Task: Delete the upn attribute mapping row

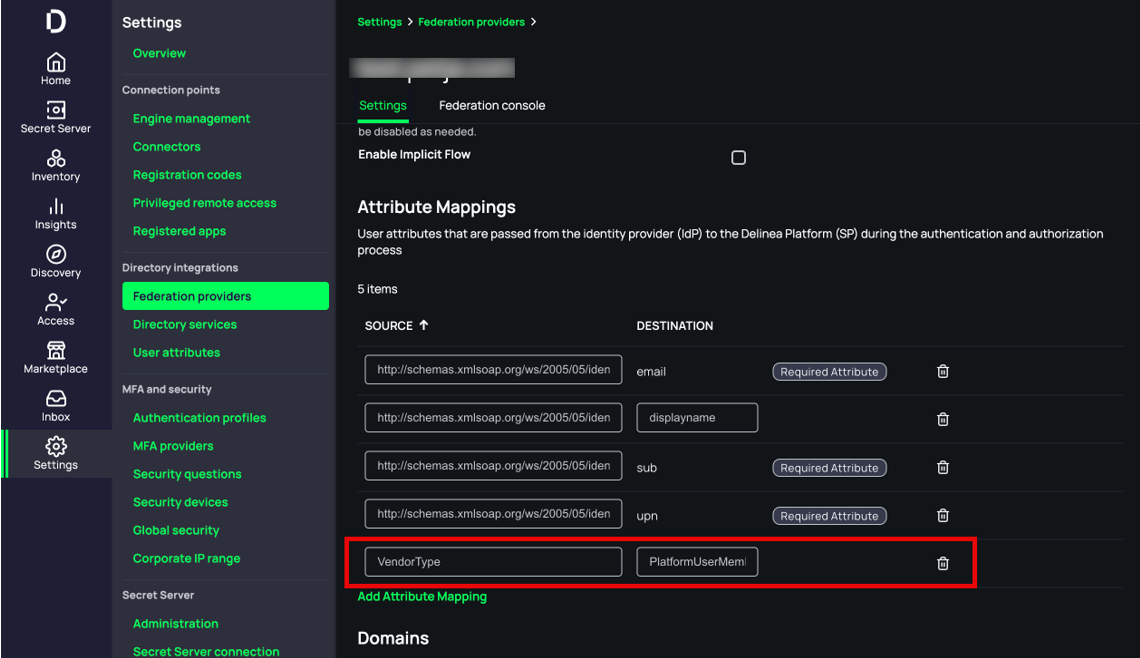Action: click(943, 515)
